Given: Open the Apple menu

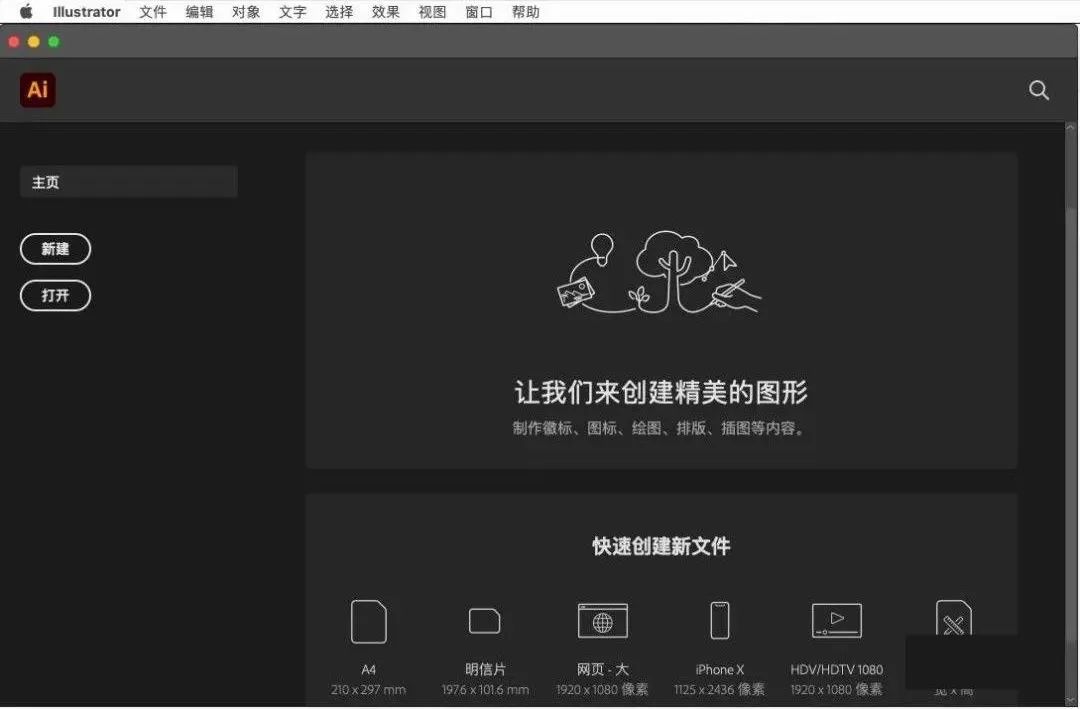Looking at the screenshot, I should (25, 12).
